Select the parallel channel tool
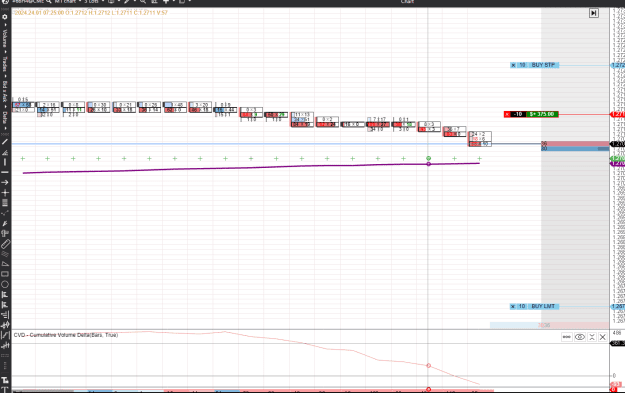The height and width of the screenshot is (393, 625). click(x=5, y=254)
